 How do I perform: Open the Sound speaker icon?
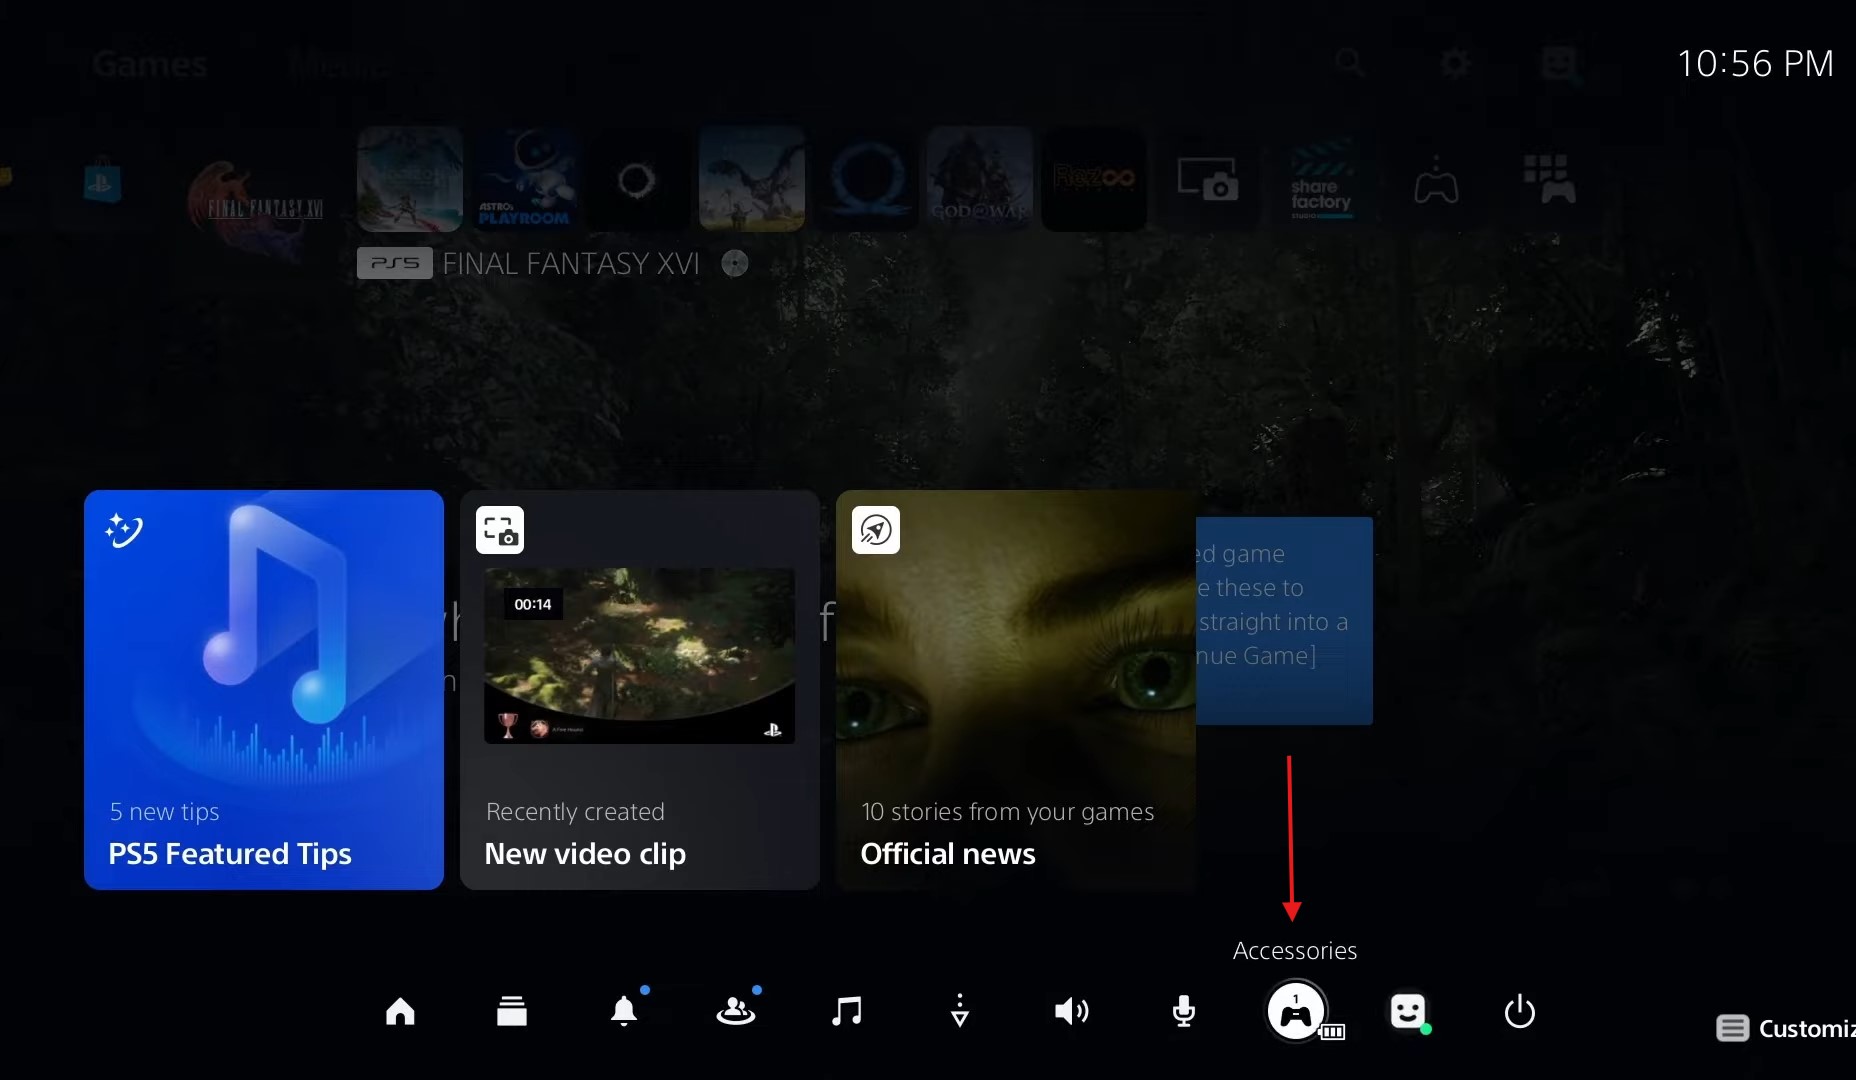(1072, 1012)
